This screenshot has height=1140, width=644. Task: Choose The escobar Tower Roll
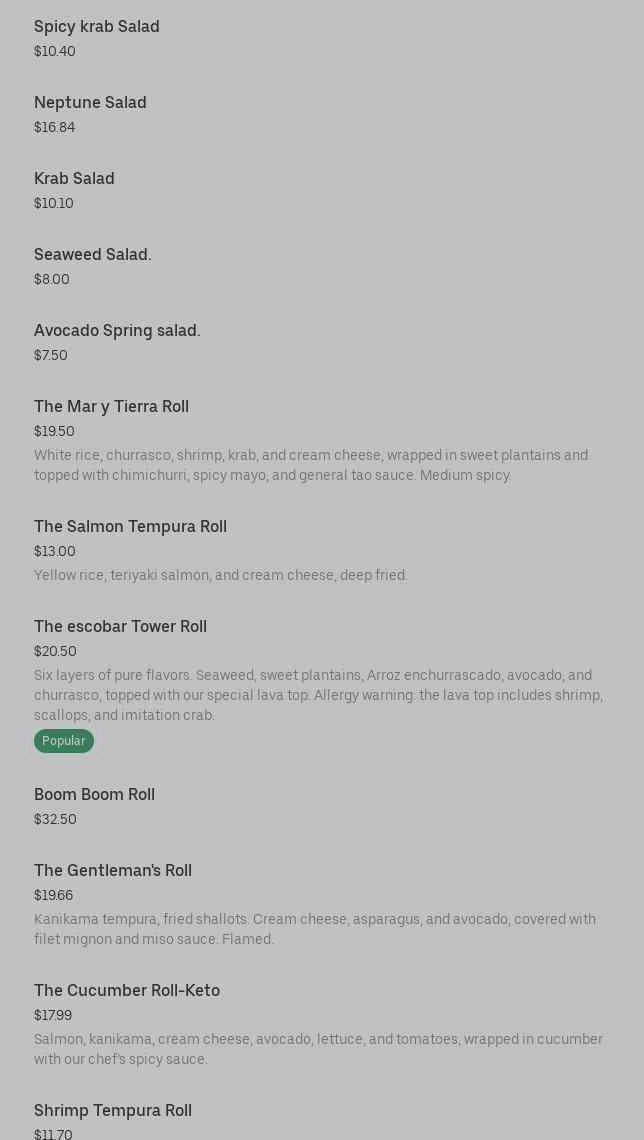(120, 627)
